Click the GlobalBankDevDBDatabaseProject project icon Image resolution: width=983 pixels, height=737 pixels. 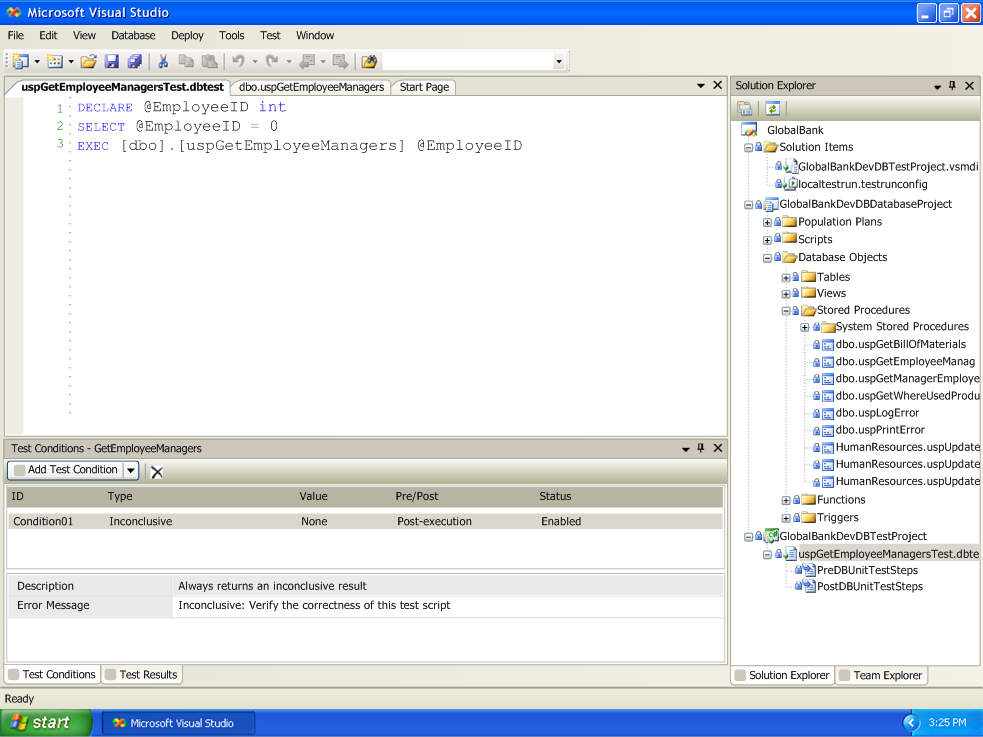pos(771,204)
